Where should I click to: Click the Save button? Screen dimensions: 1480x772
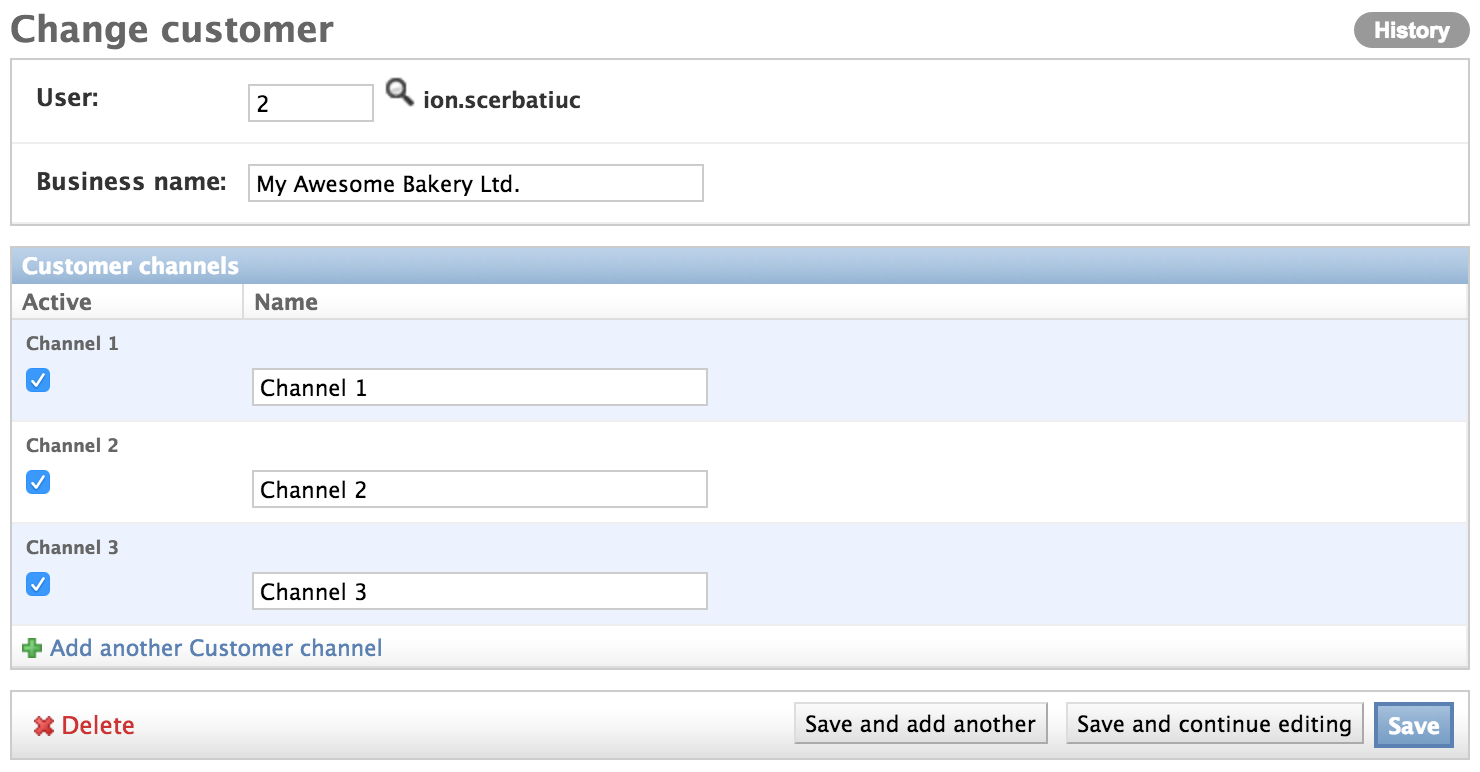click(x=1413, y=724)
